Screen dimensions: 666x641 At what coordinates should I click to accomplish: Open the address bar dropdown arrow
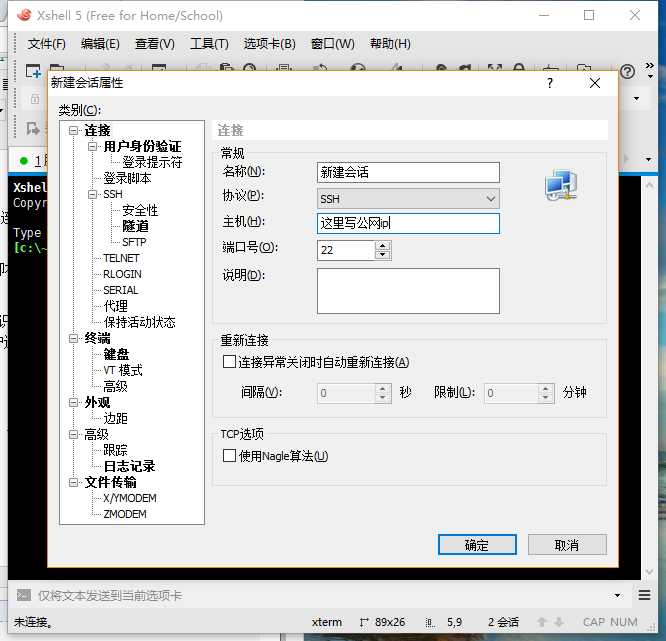(x=636, y=99)
